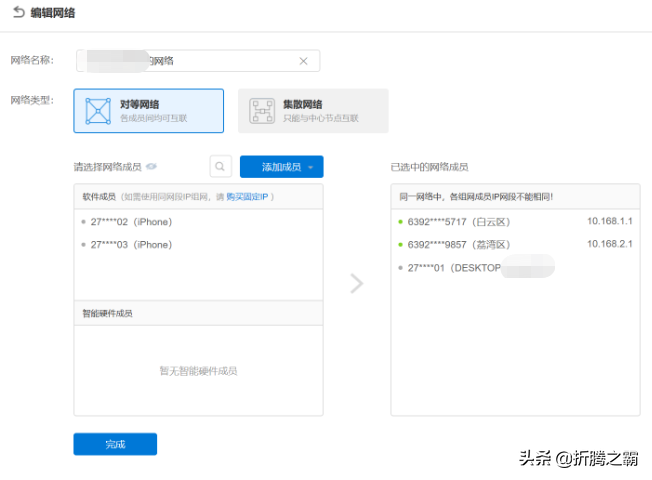Select selected member 6392****9857 (荔湾区)
652x480 pixels.
click(x=515, y=245)
